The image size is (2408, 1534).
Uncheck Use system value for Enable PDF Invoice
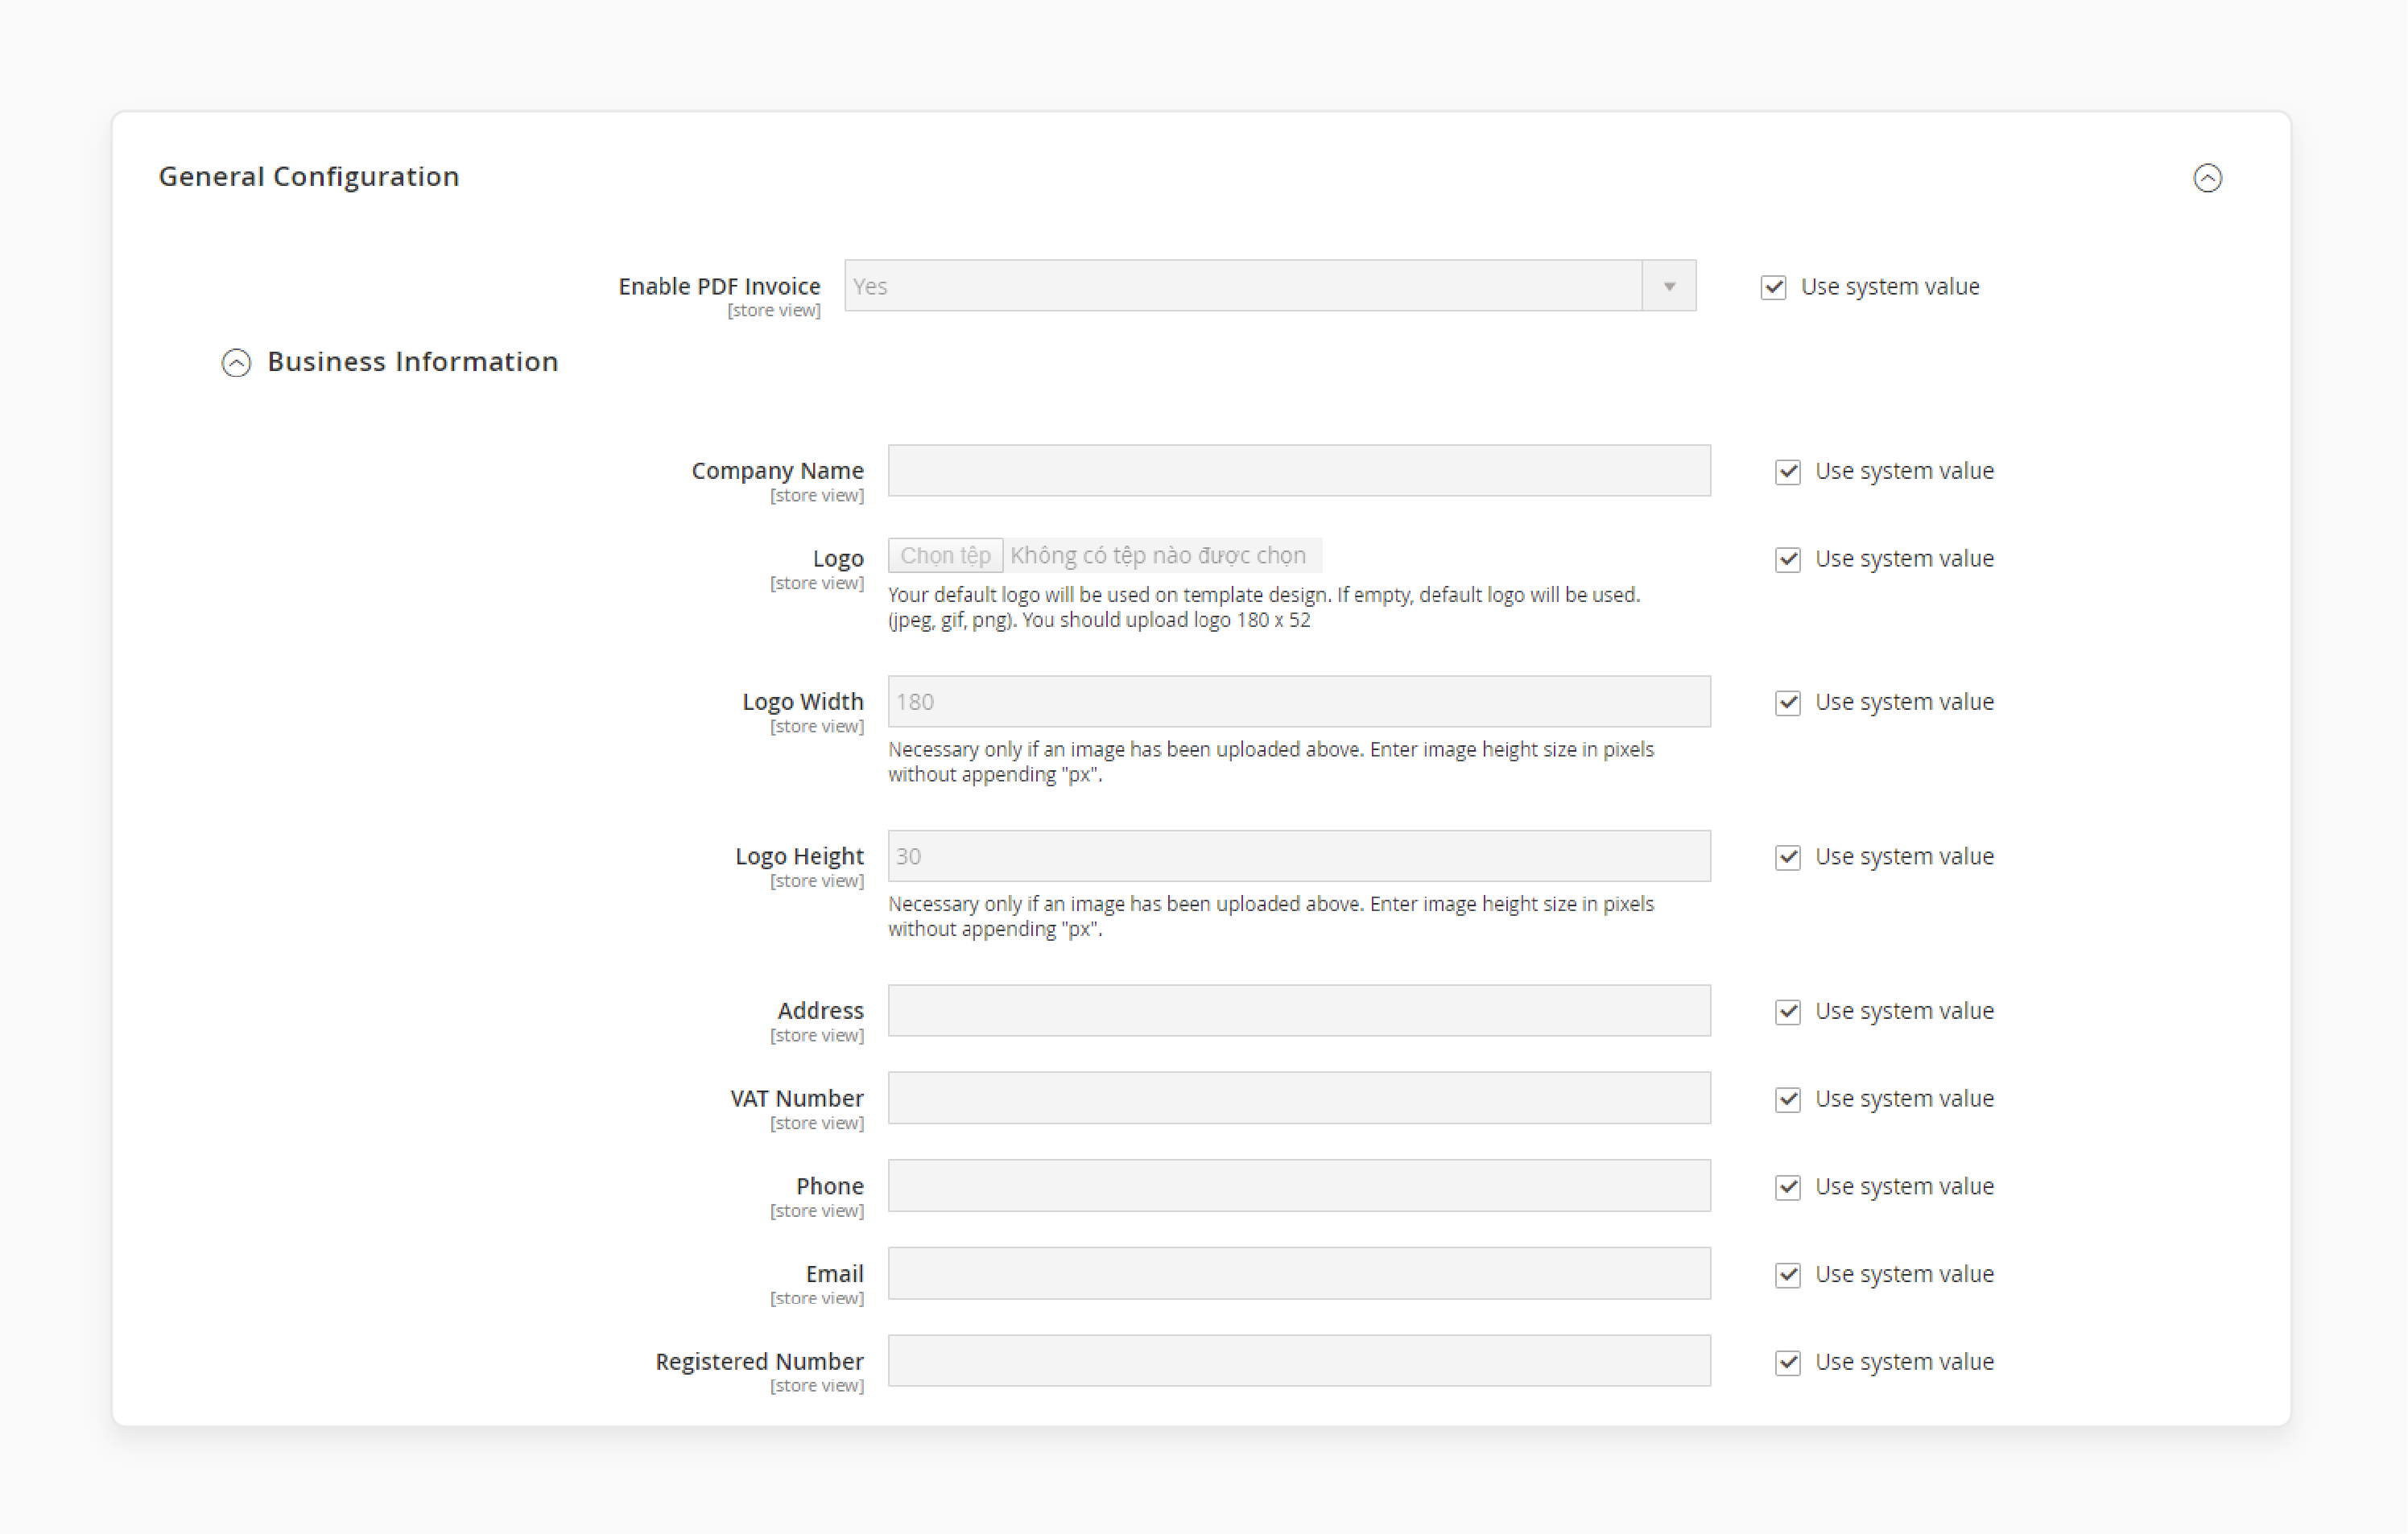(1773, 287)
